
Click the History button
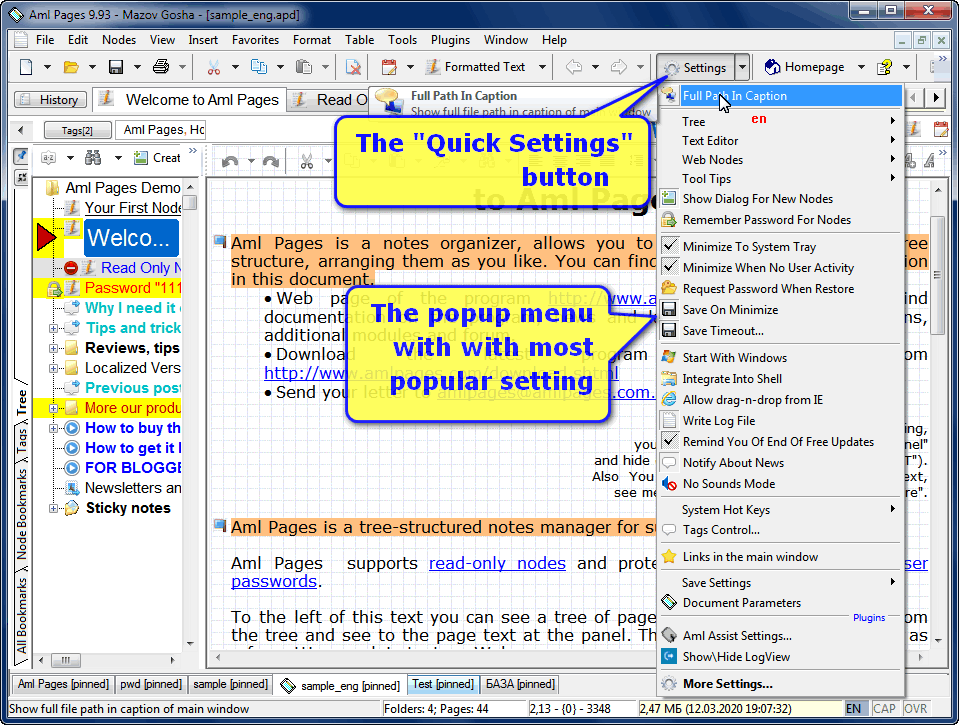(x=51, y=100)
